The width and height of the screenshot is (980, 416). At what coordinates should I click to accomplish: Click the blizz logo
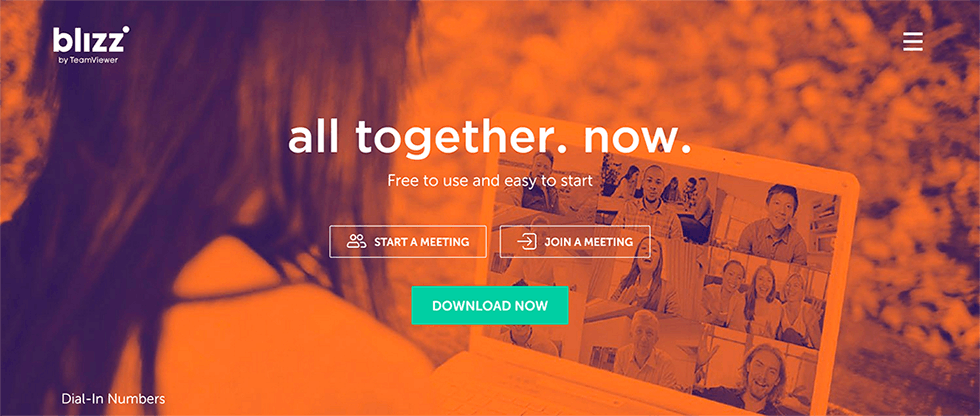click(91, 40)
